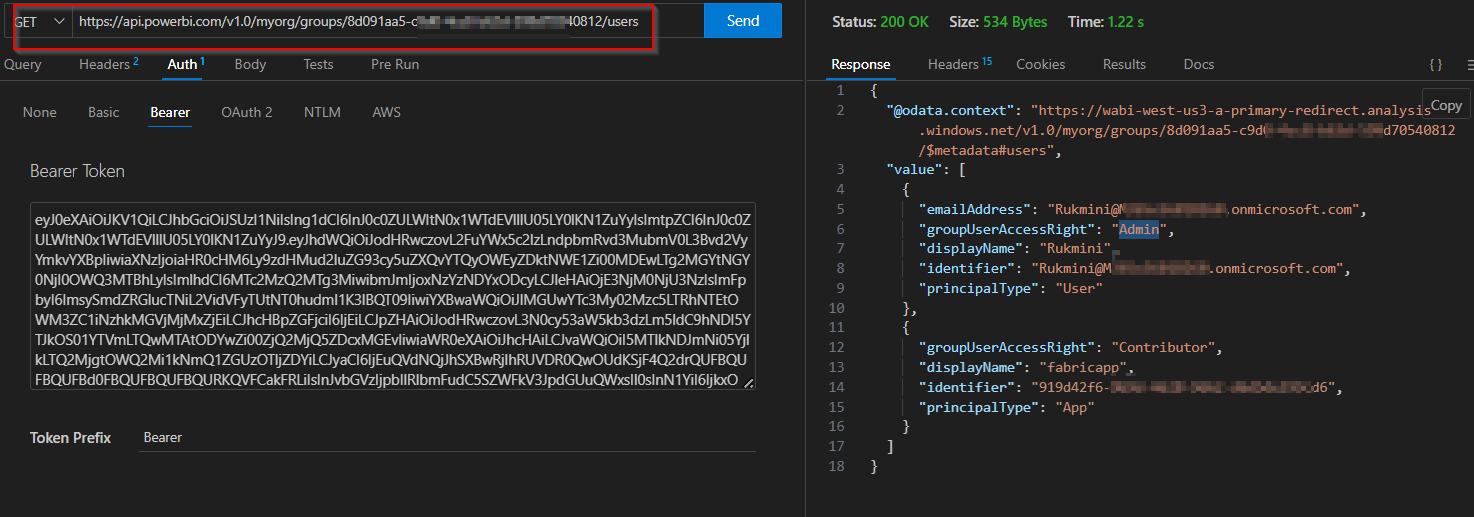Click the request URL field
The height and width of the screenshot is (517, 1474).
(x=387, y=21)
